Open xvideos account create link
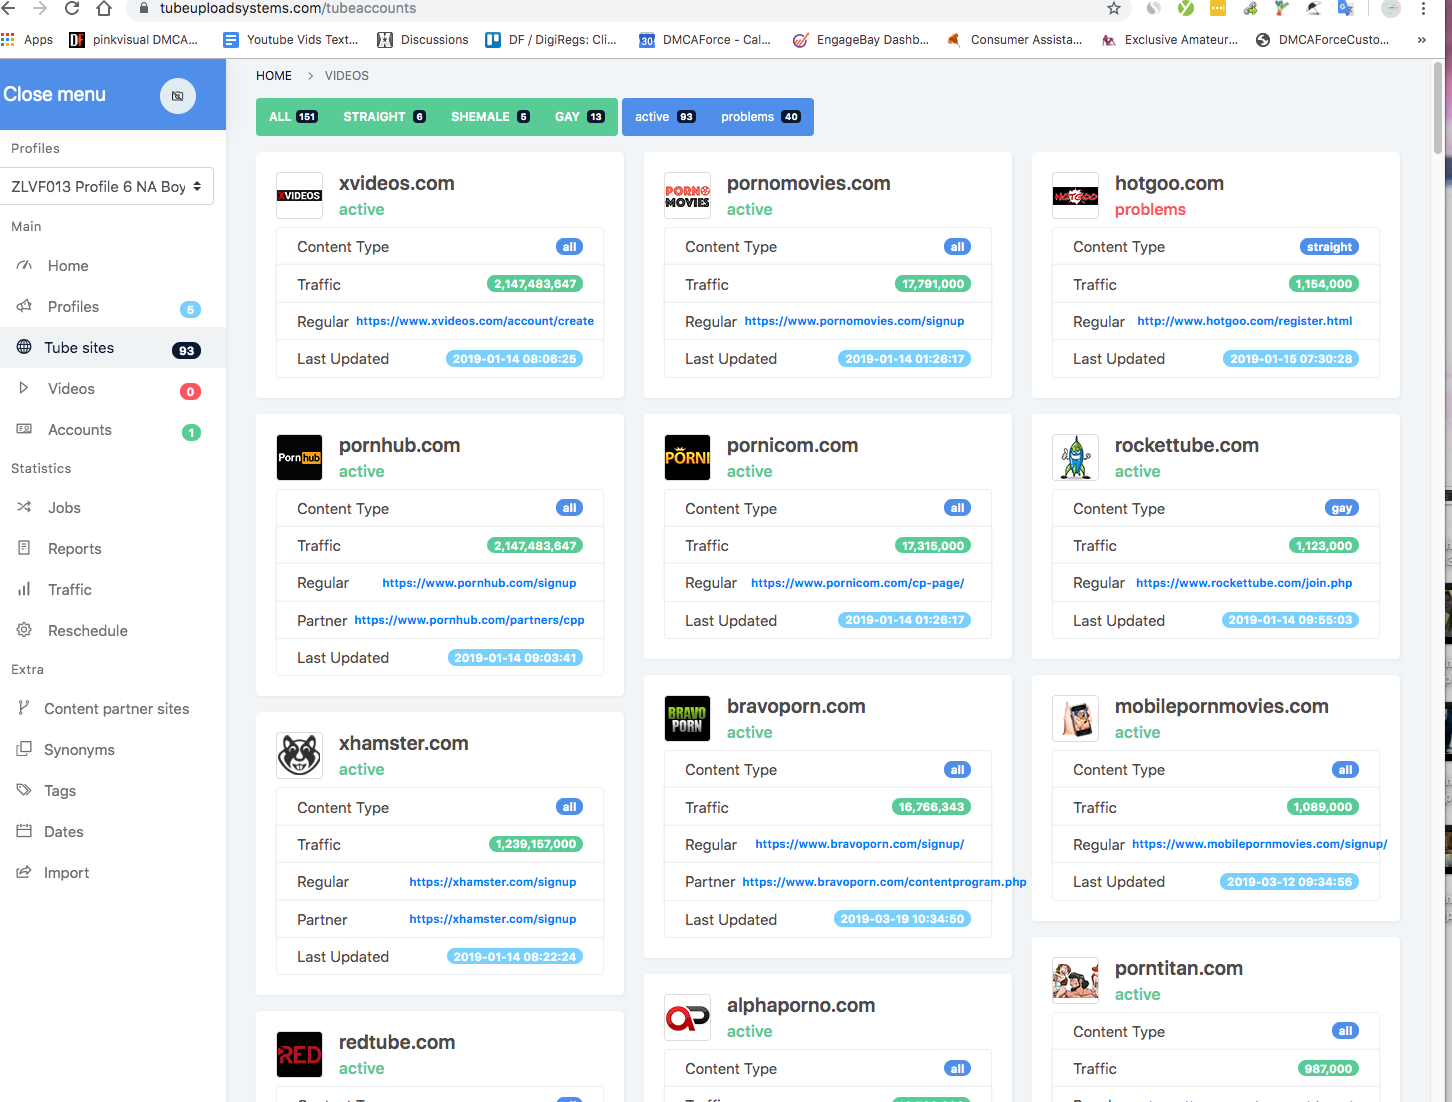 click(x=475, y=321)
